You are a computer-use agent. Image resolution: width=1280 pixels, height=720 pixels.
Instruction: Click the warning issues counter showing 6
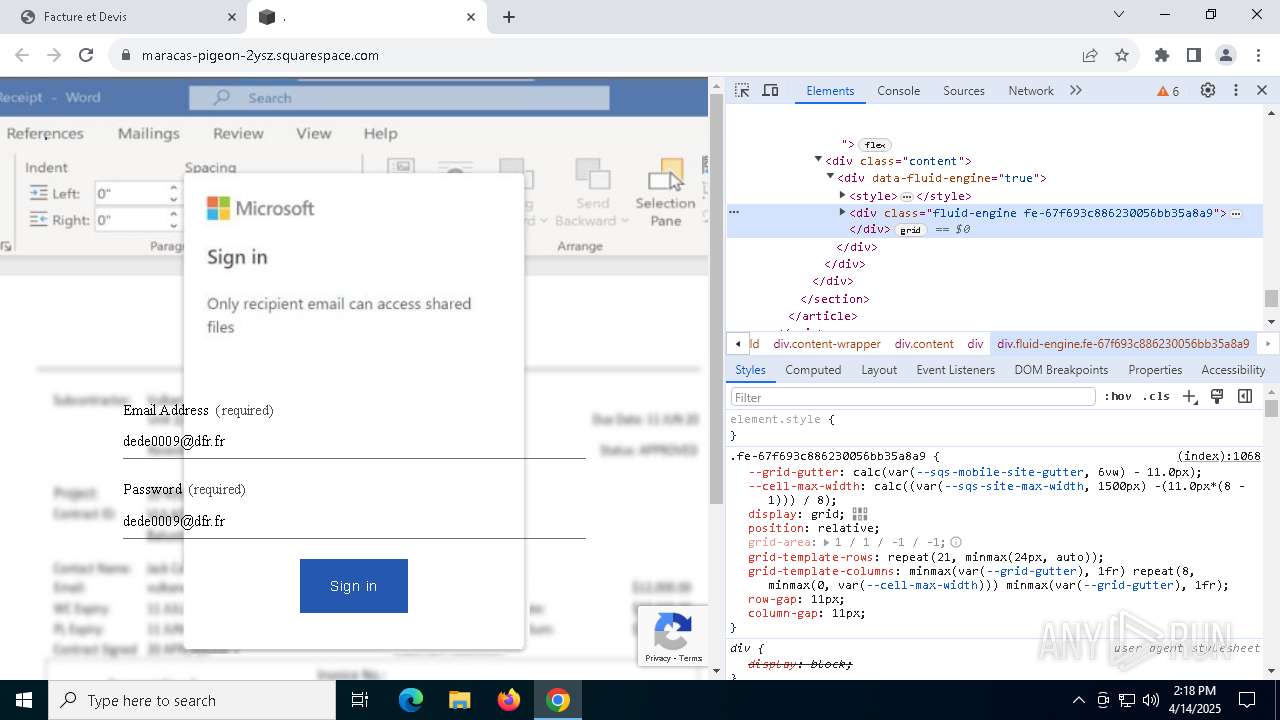tap(1168, 91)
